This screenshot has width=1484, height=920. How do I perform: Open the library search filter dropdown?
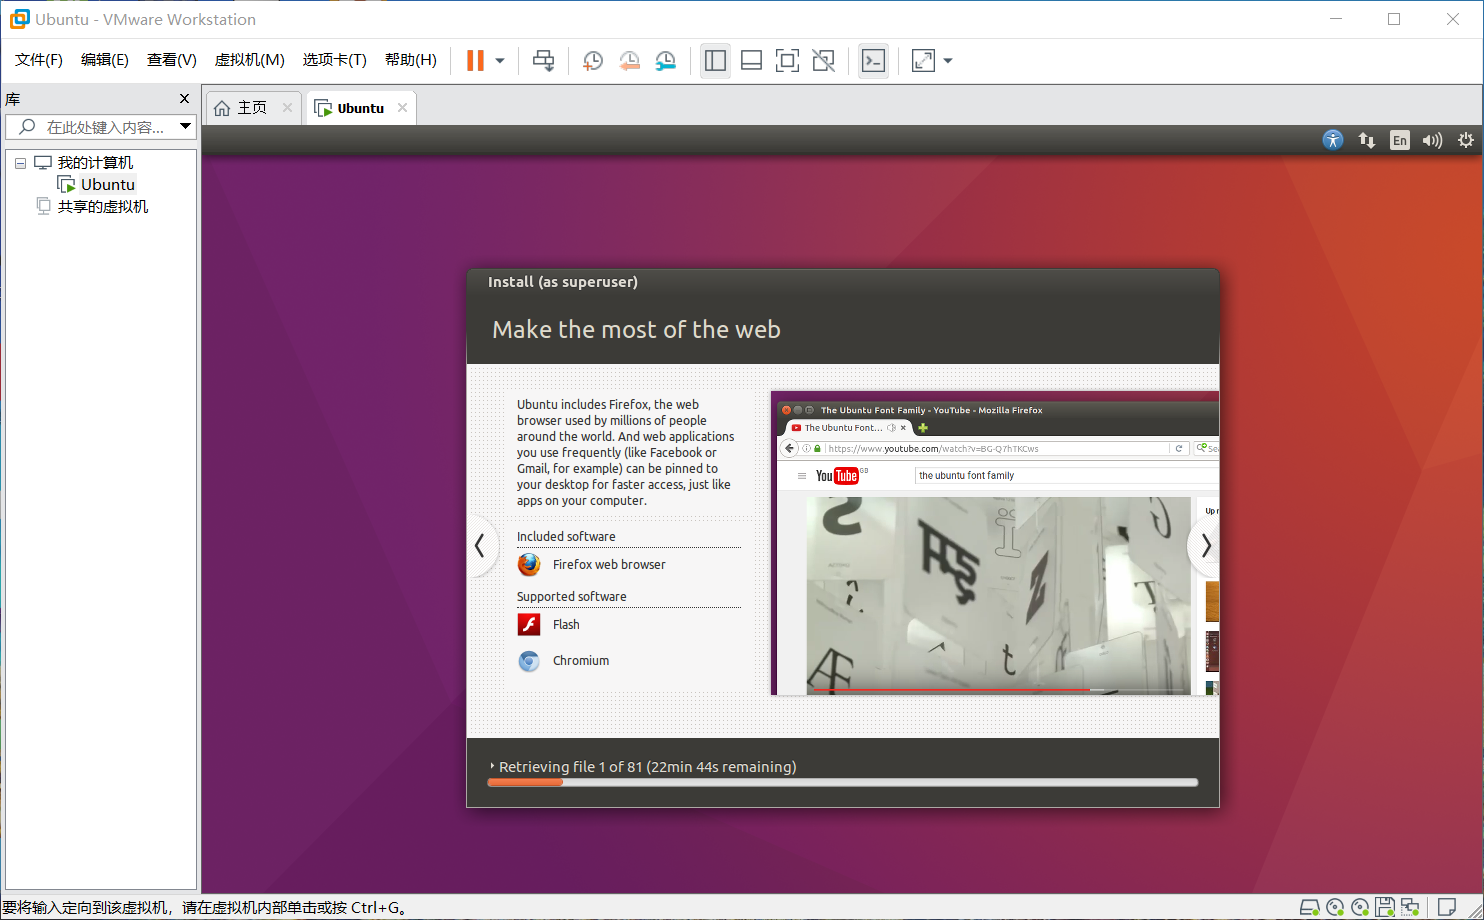(x=185, y=127)
